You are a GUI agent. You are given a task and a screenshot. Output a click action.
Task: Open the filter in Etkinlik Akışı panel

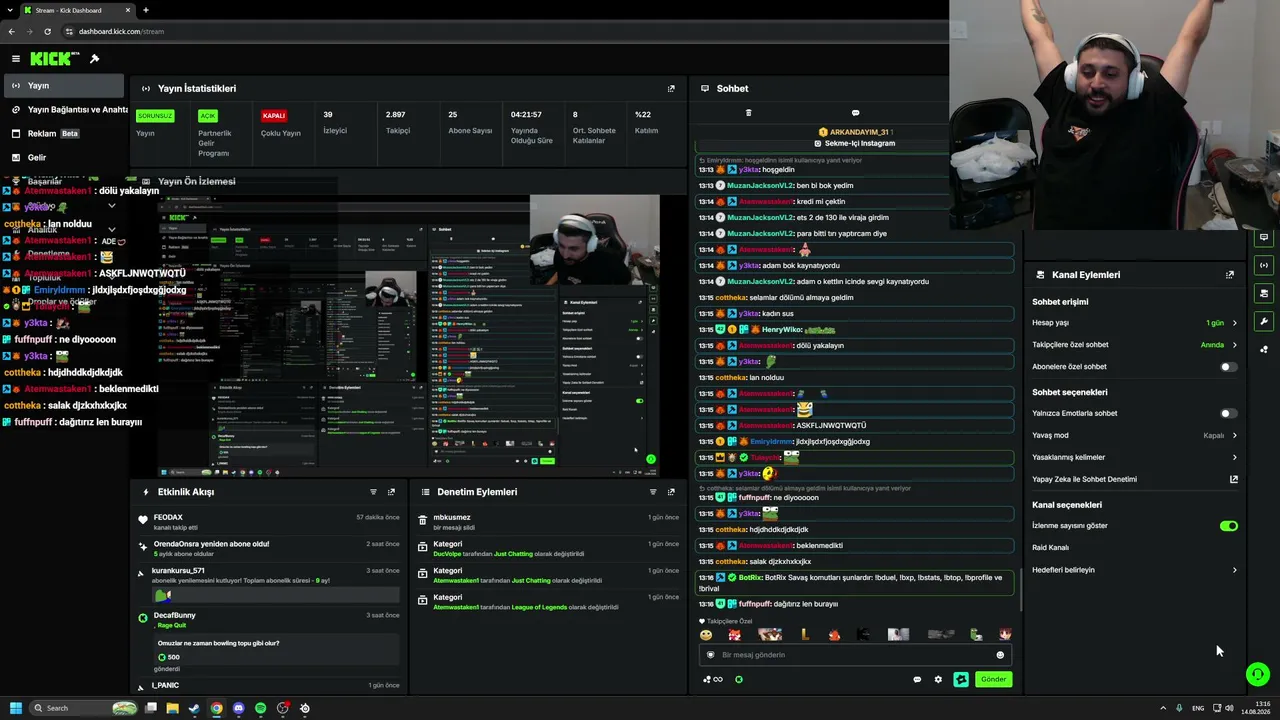pyautogui.click(x=373, y=492)
